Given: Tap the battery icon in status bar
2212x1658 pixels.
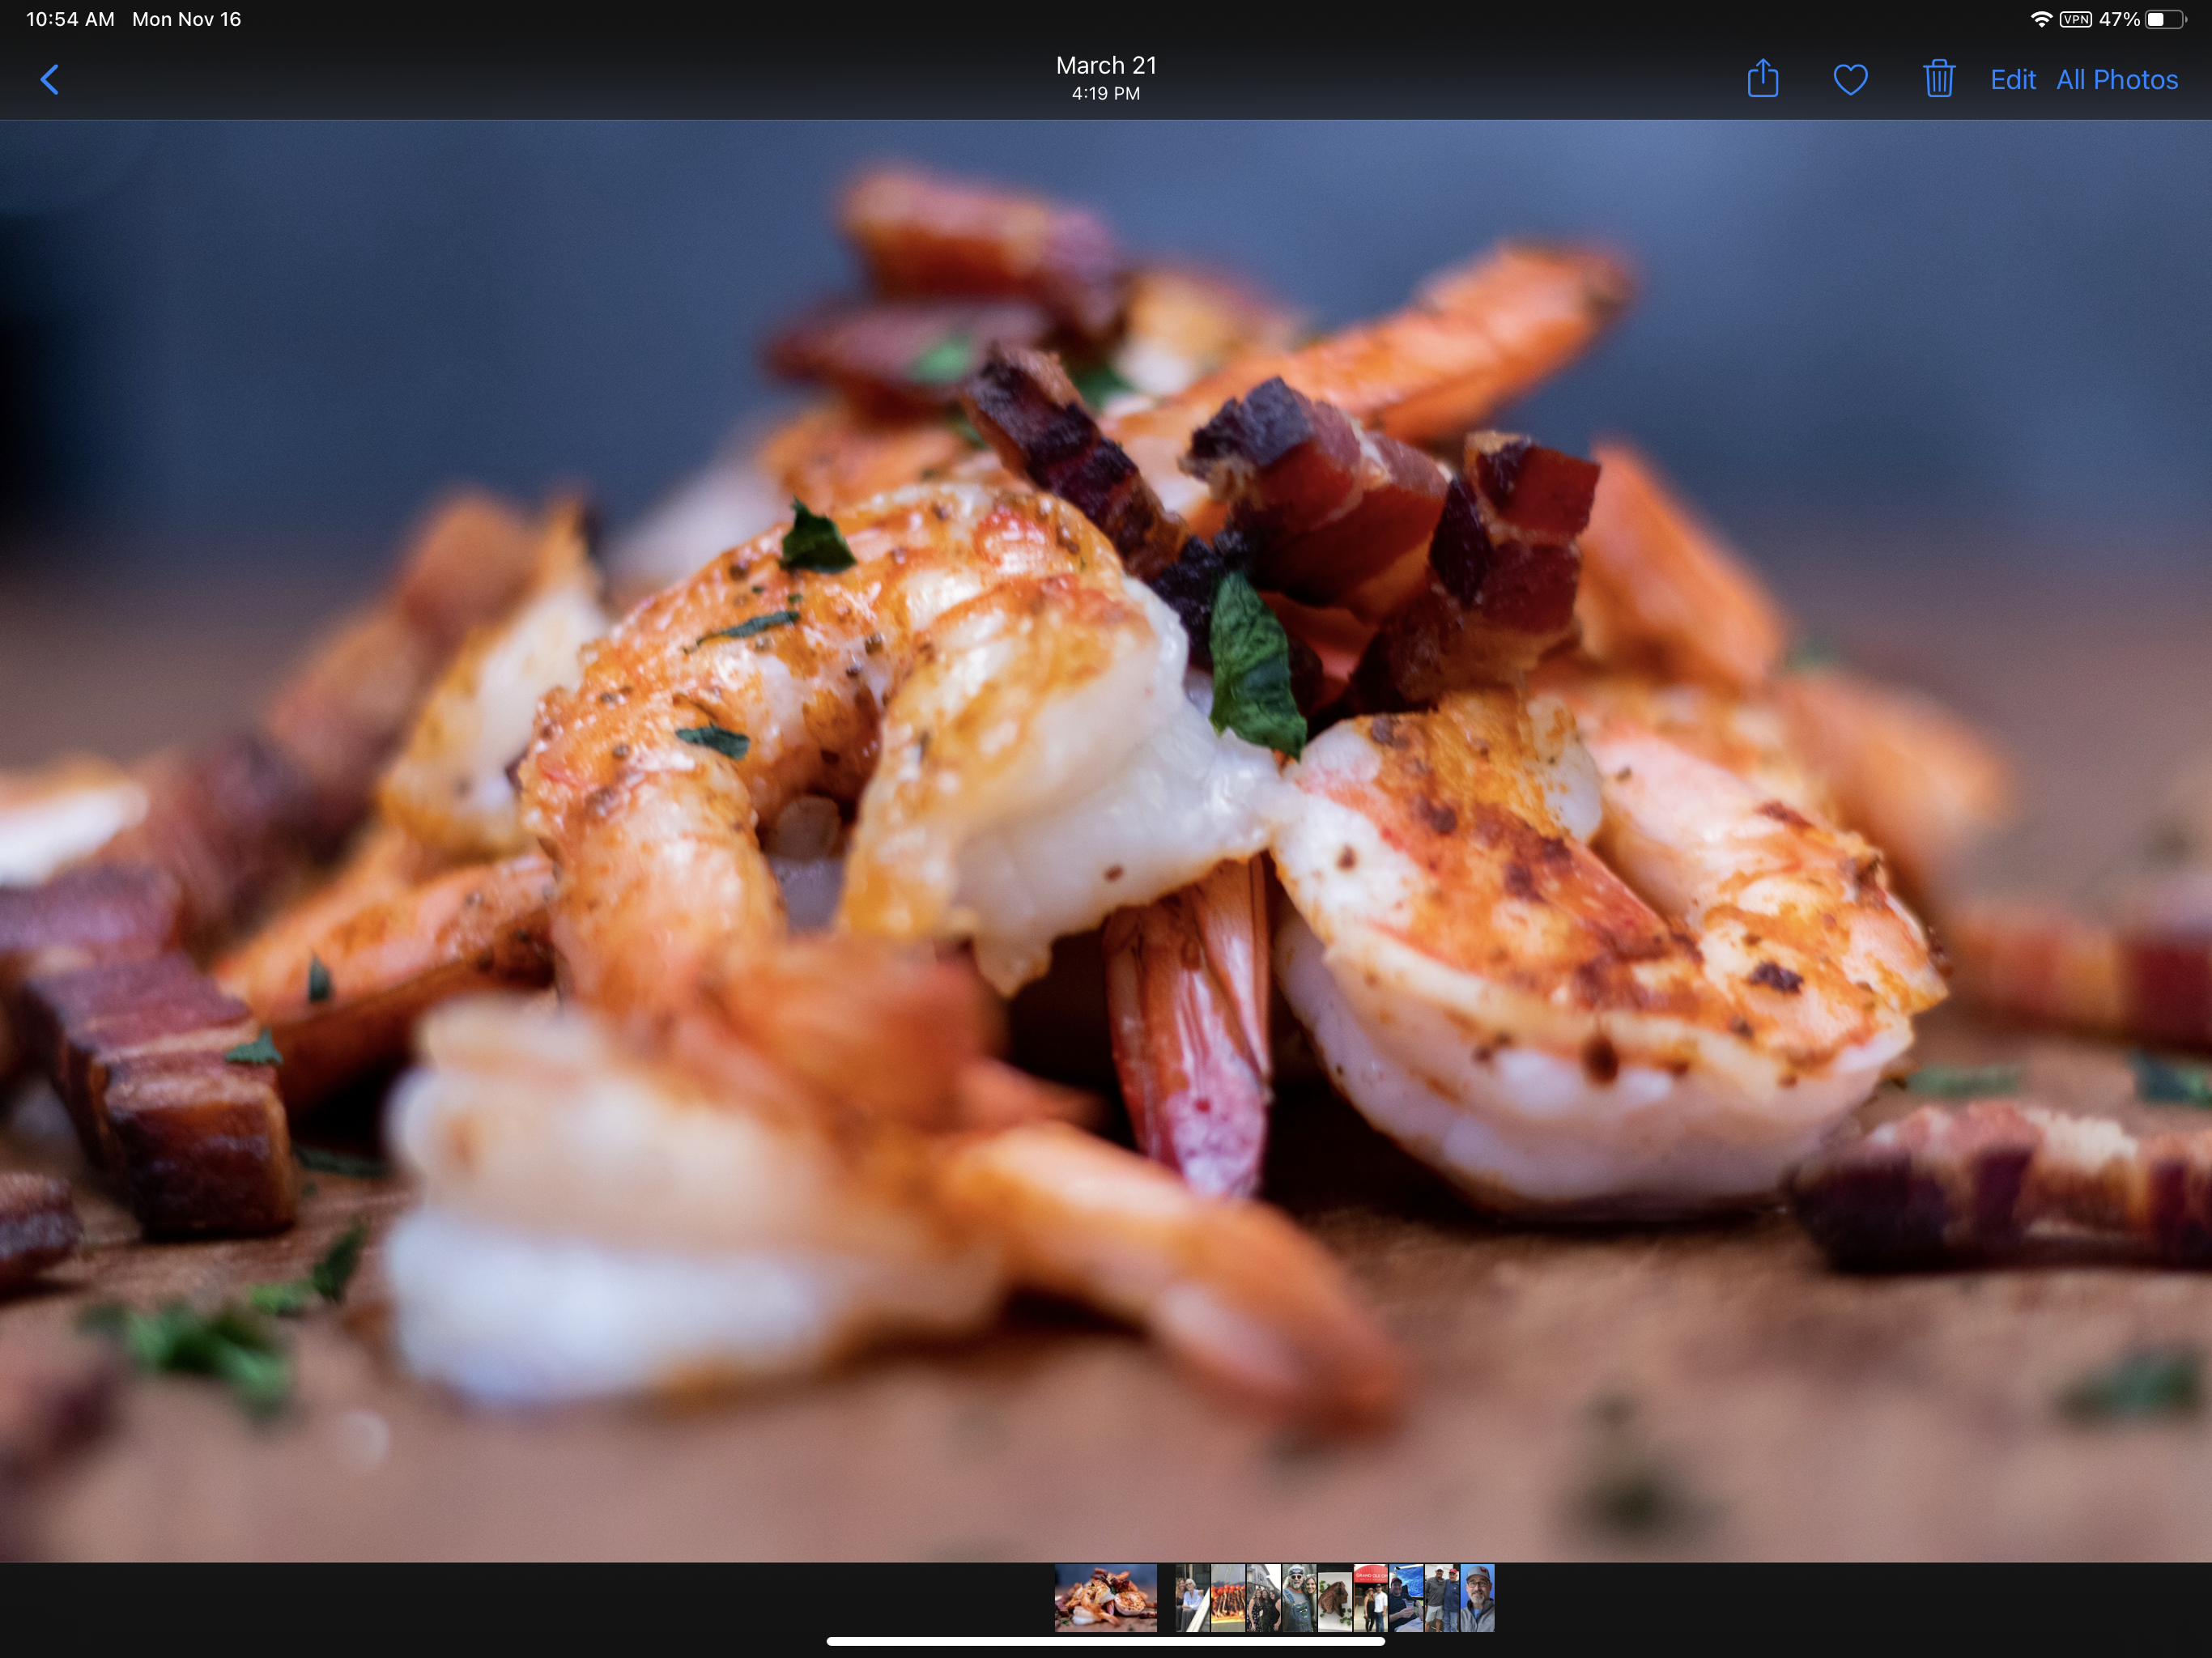Looking at the screenshot, I should pos(2165,19).
